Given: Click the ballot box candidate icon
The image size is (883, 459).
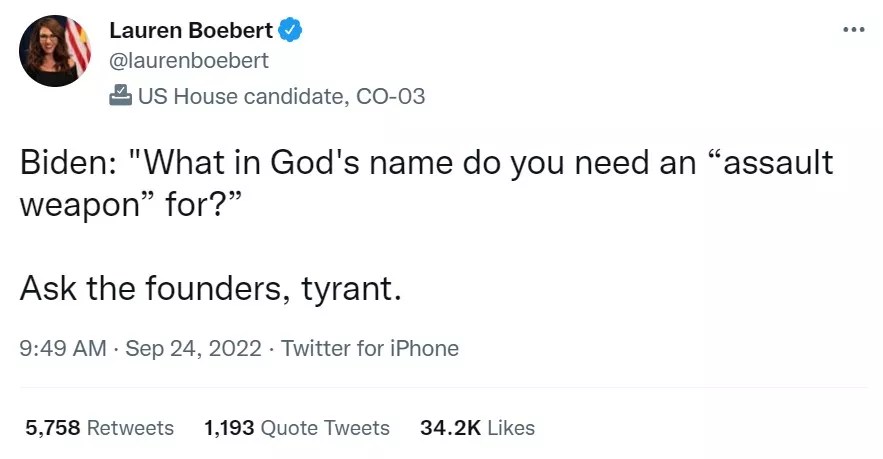Looking at the screenshot, I should pyautogui.click(x=119, y=96).
